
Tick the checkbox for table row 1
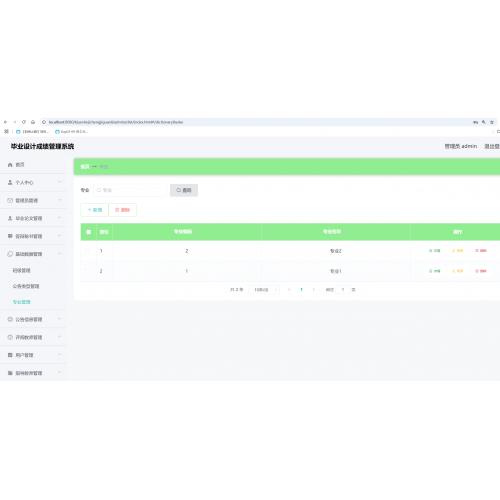88,251
